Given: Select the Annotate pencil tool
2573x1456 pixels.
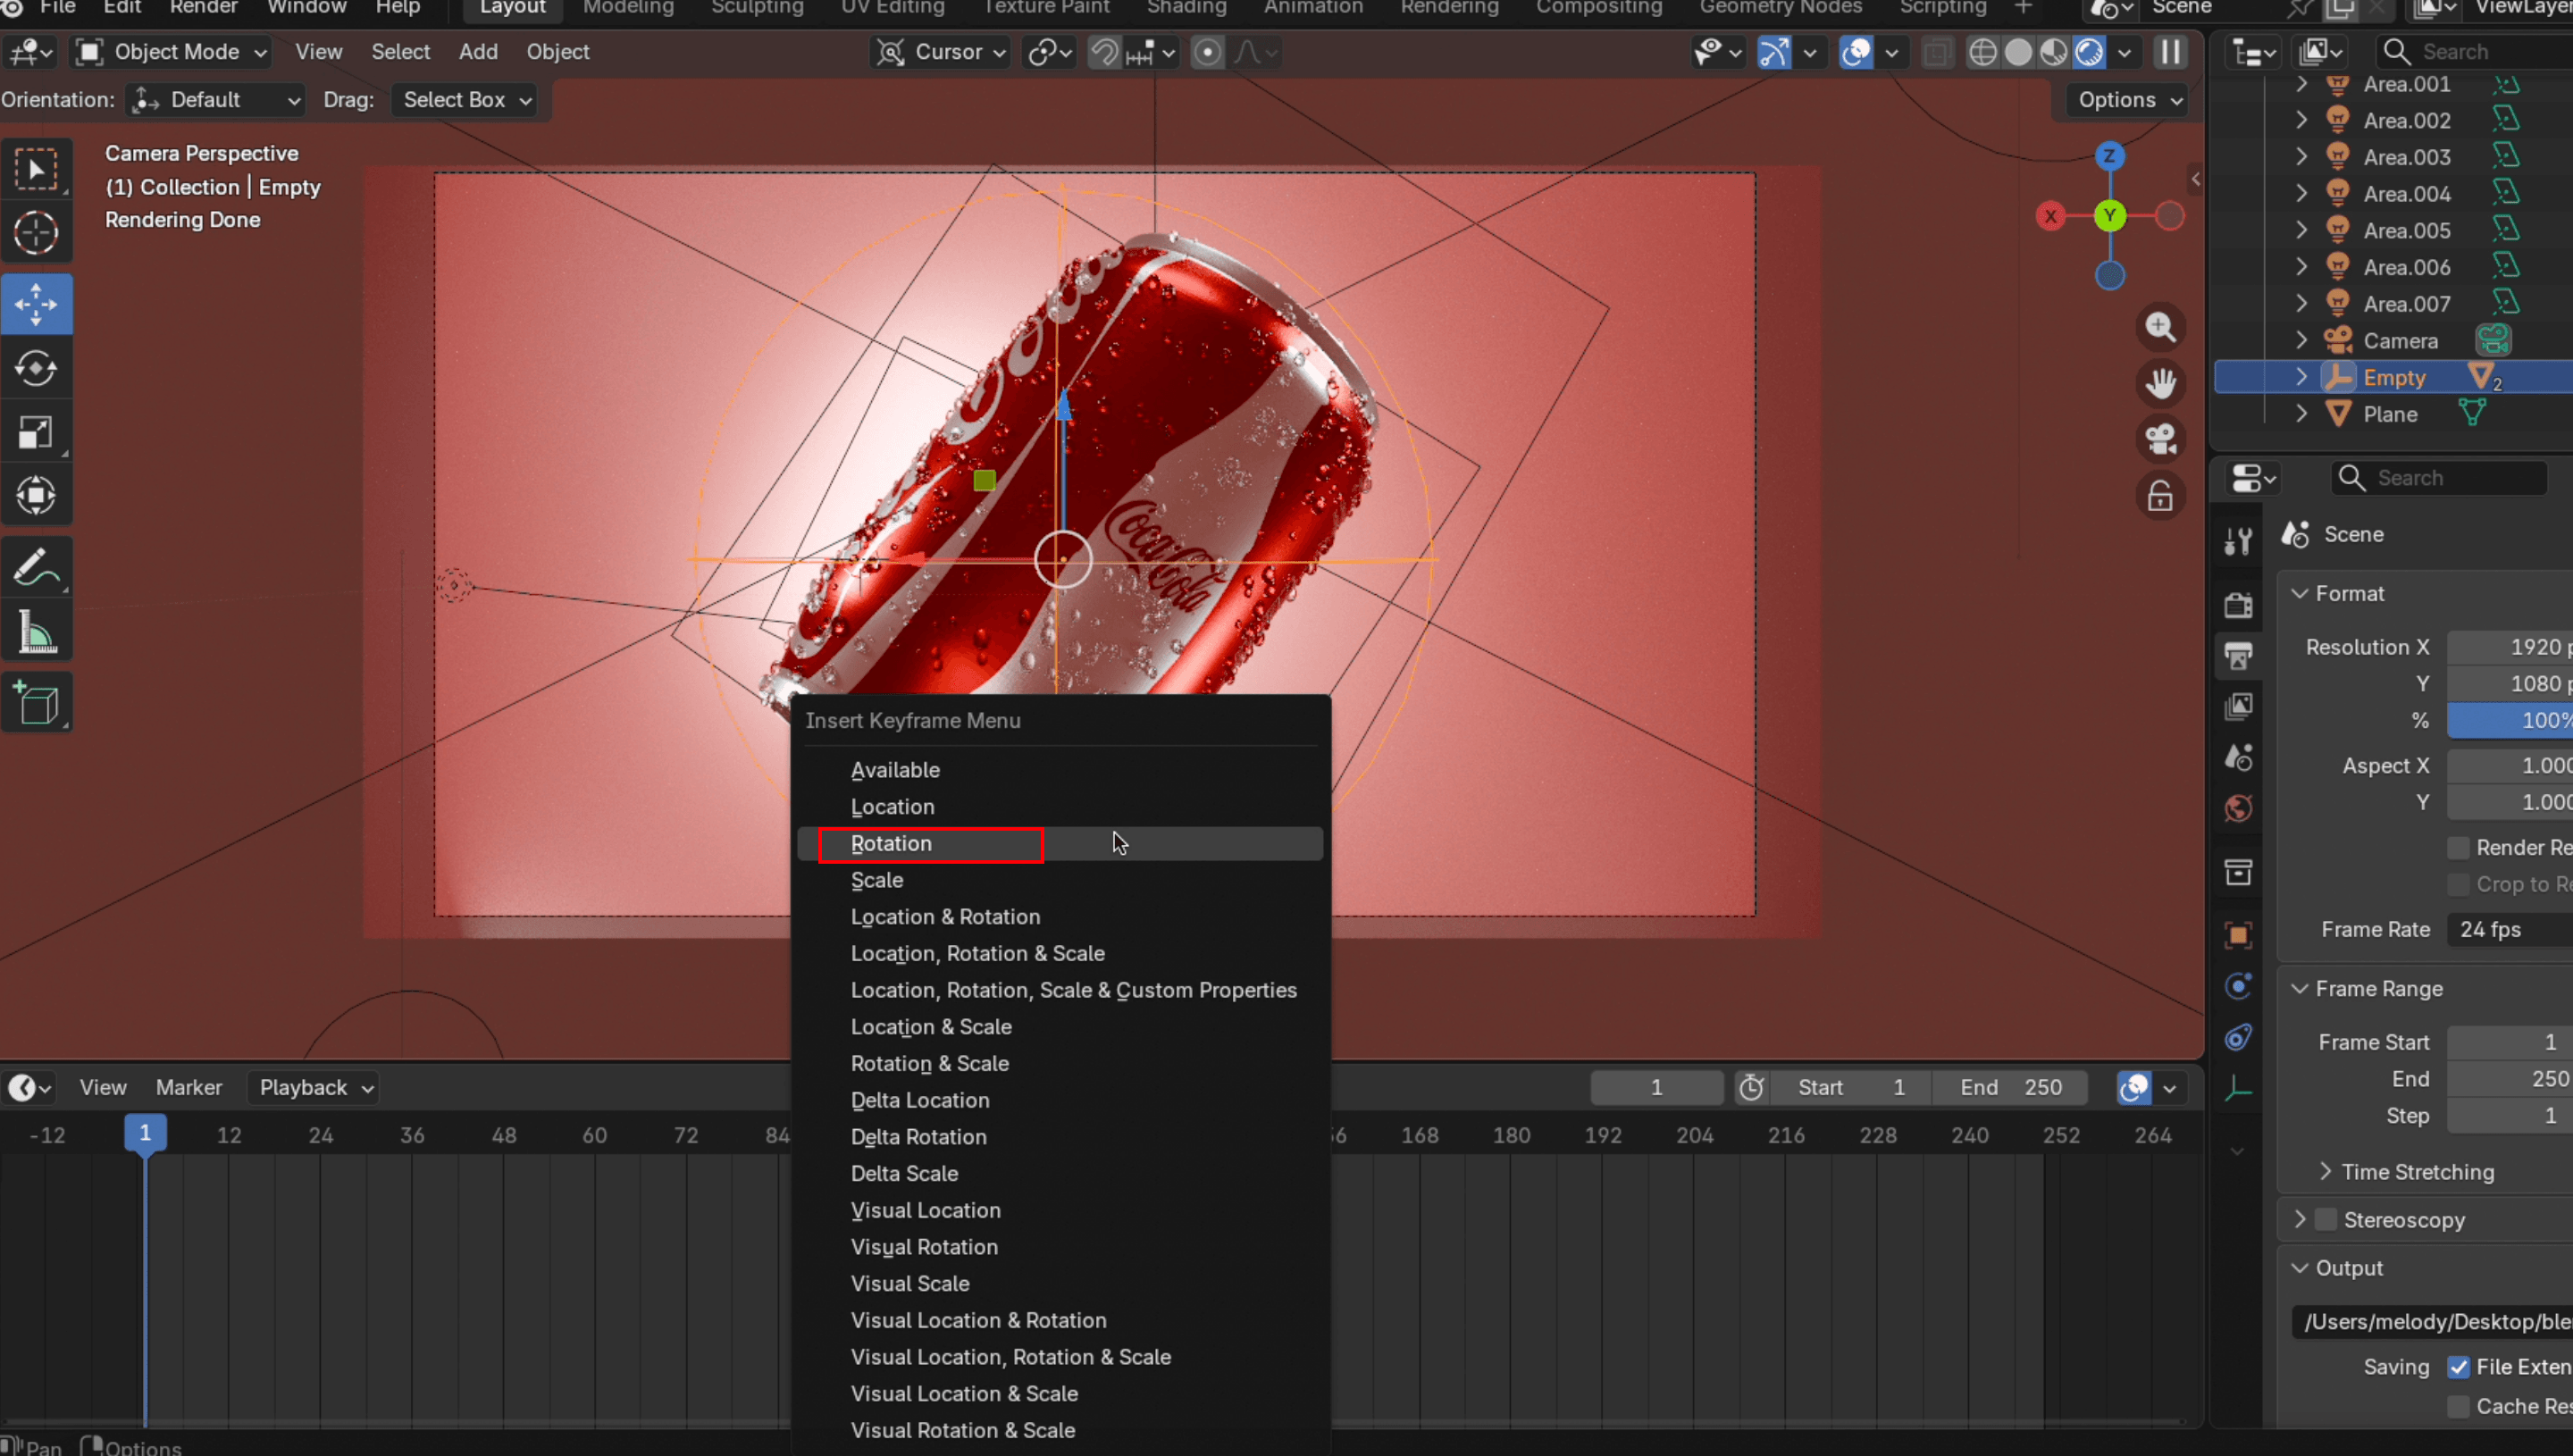Looking at the screenshot, I should click(x=36, y=567).
